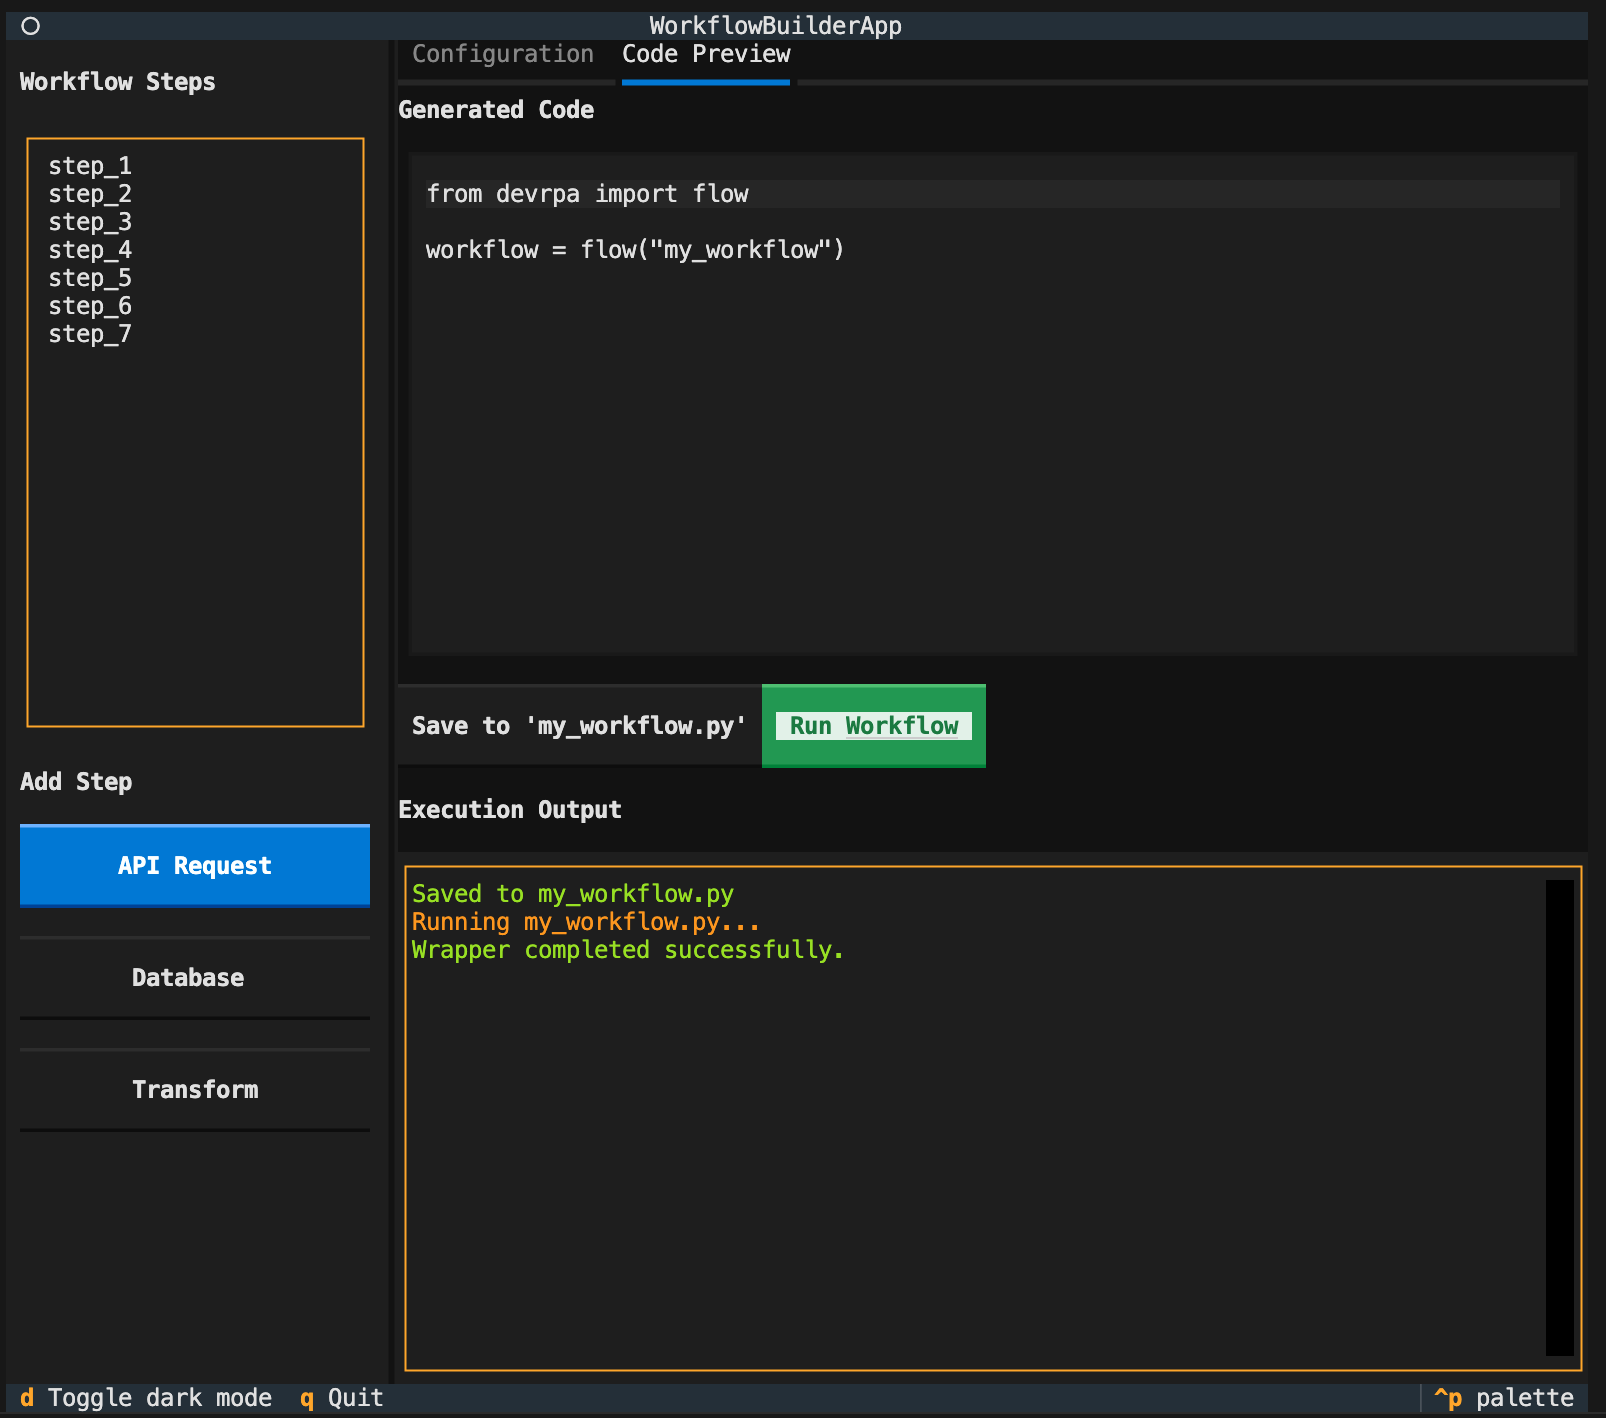Click the execution output scrollbar
Viewport: 1606px width, 1418px height.
(x=1559, y=1118)
